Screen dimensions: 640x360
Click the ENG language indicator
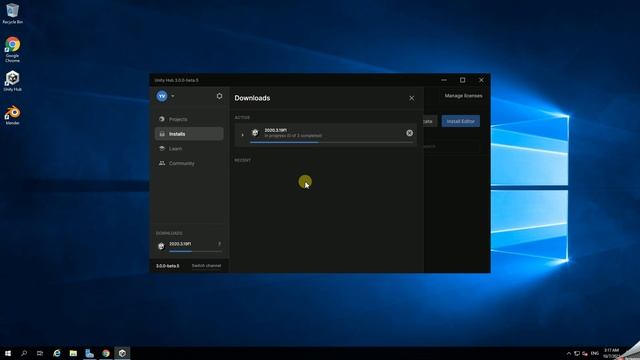point(595,353)
